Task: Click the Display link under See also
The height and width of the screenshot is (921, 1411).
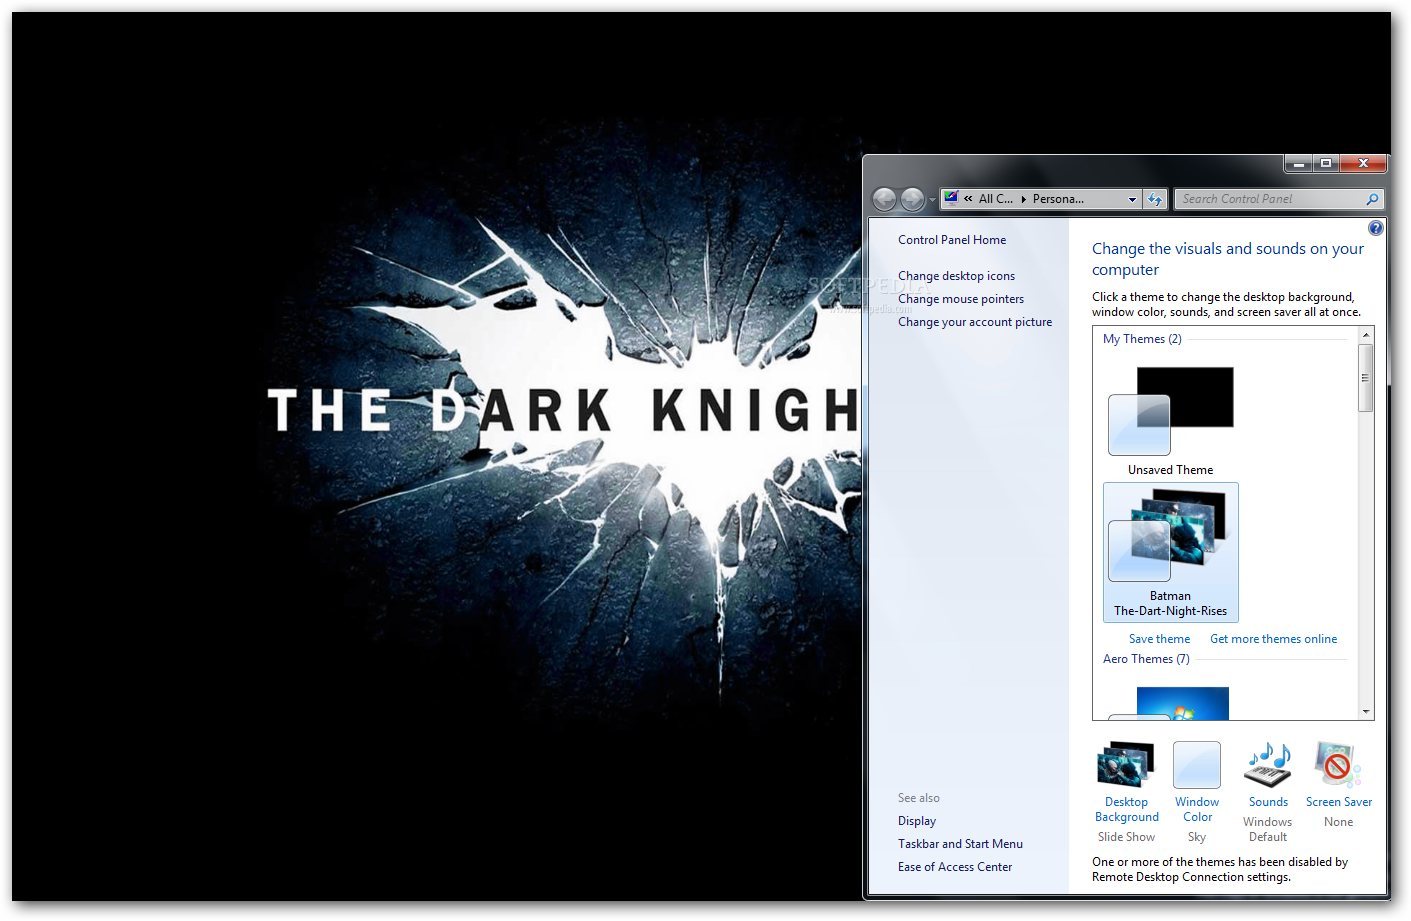Action: tap(917, 821)
